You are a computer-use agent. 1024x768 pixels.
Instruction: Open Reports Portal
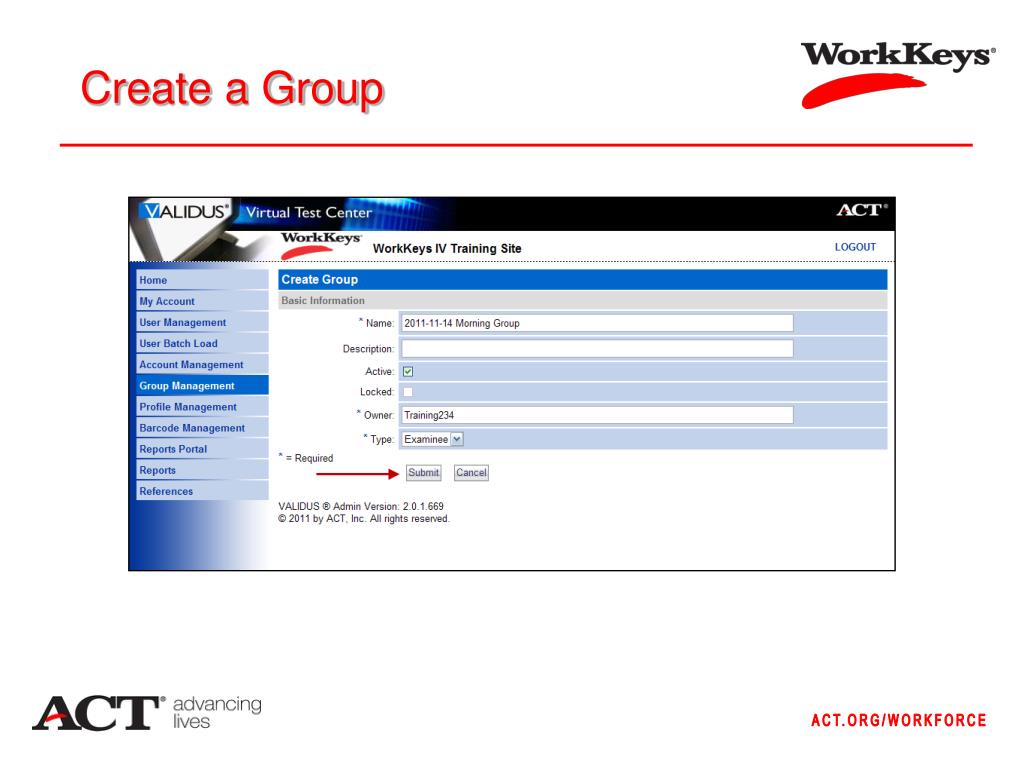tap(202, 449)
